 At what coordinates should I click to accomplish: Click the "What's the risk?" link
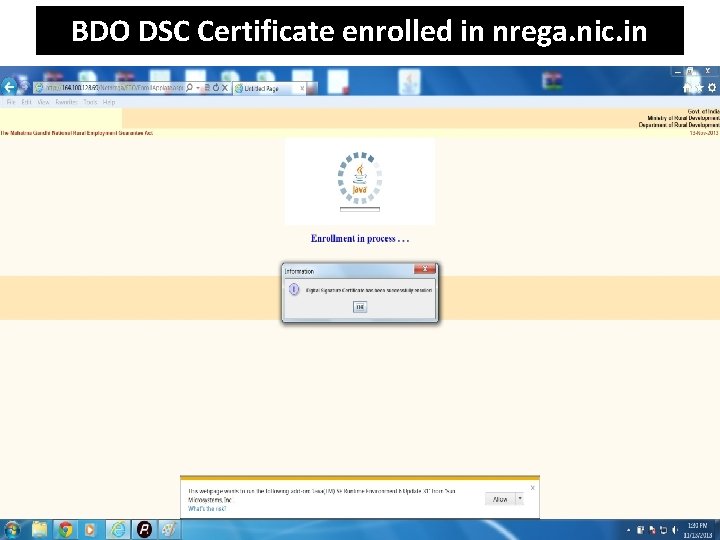pyautogui.click(x=207, y=508)
